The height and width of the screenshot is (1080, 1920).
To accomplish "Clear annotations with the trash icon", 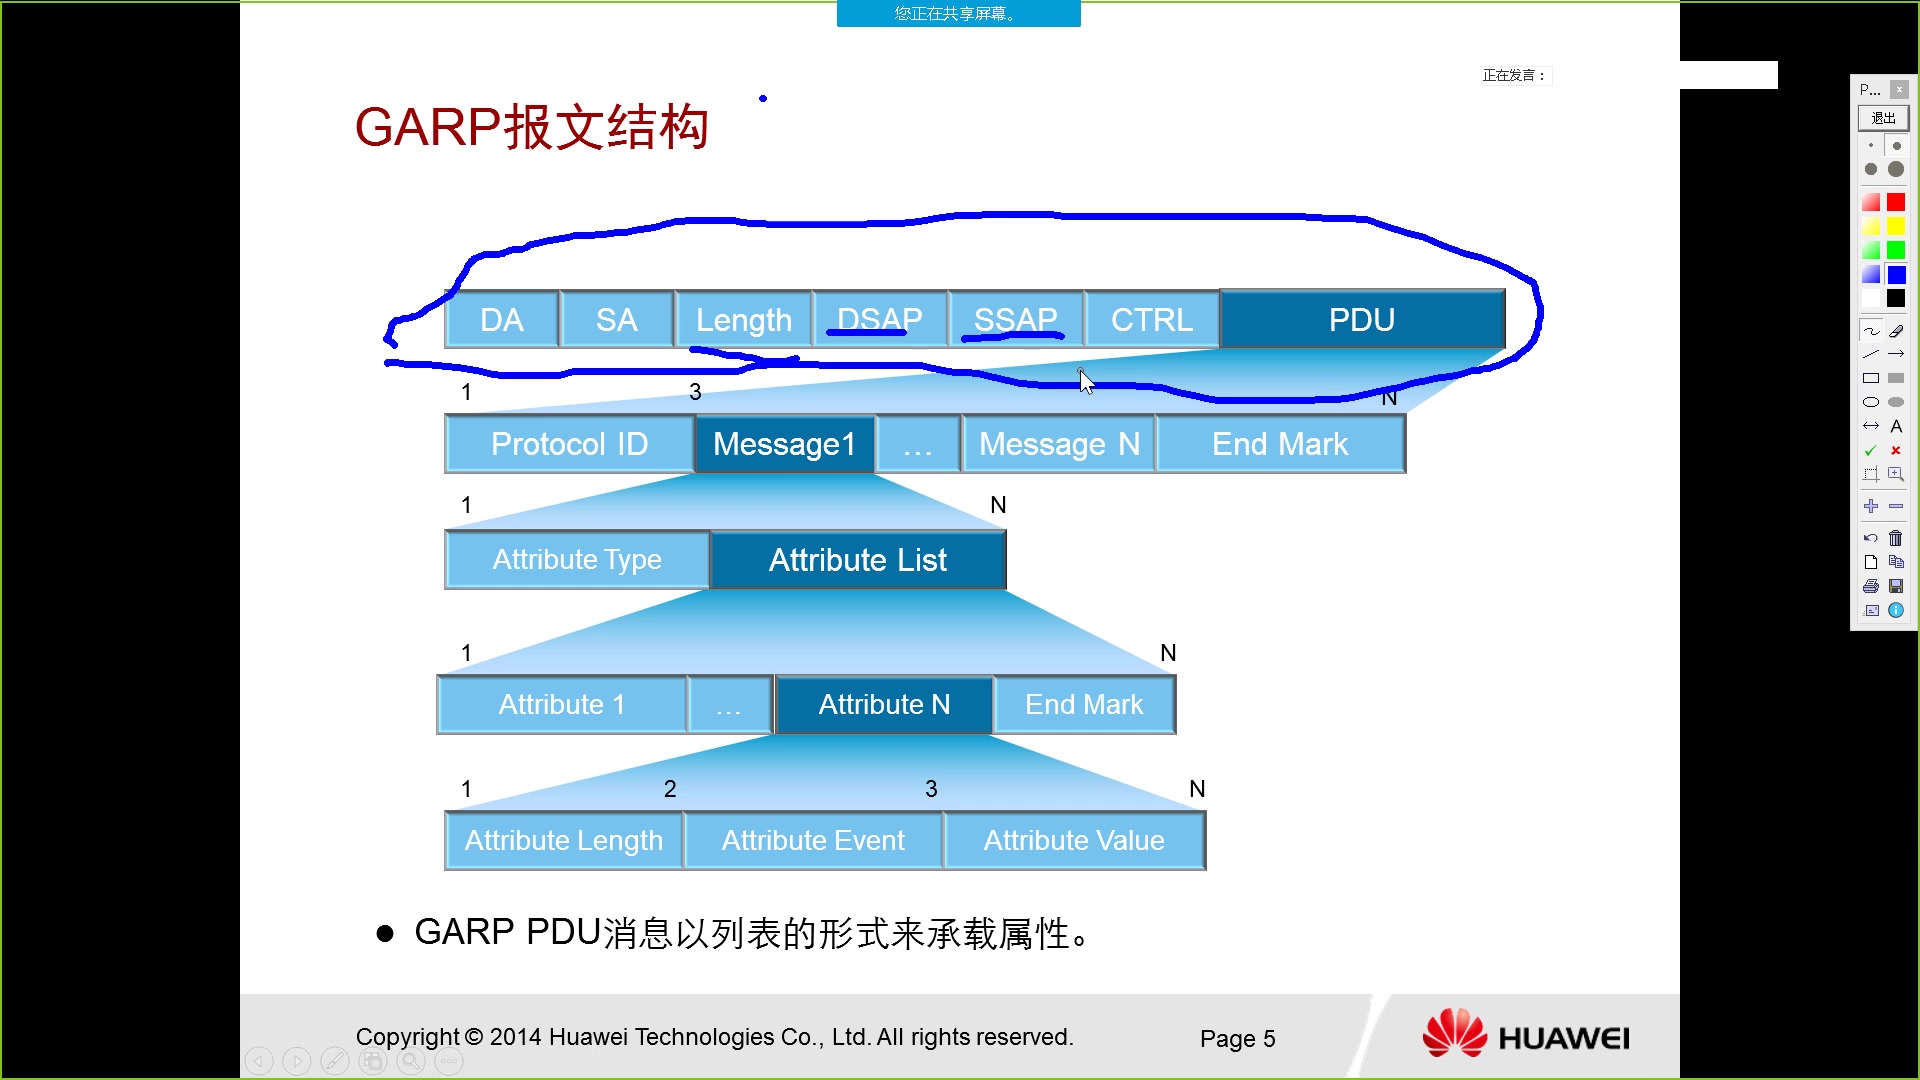I will (1896, 538).
